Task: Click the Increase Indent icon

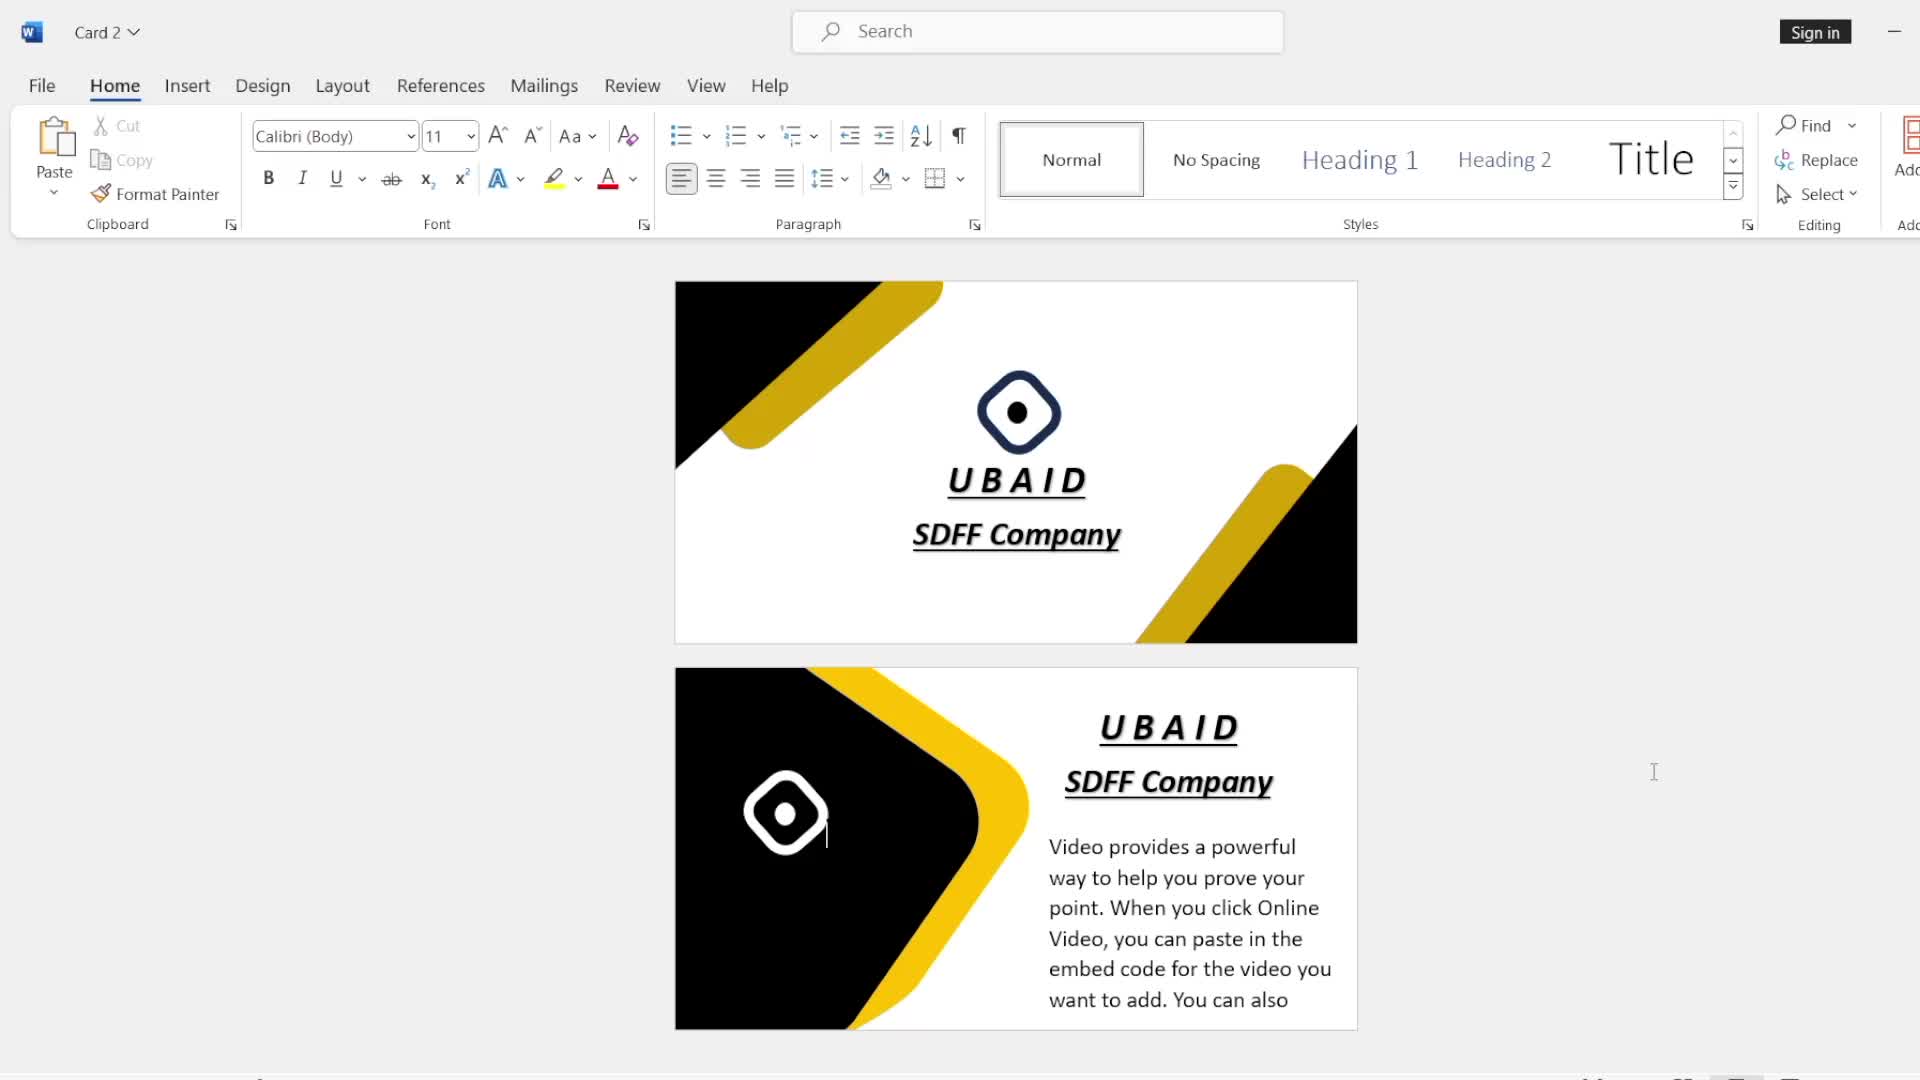Action: tap(884, 136)
